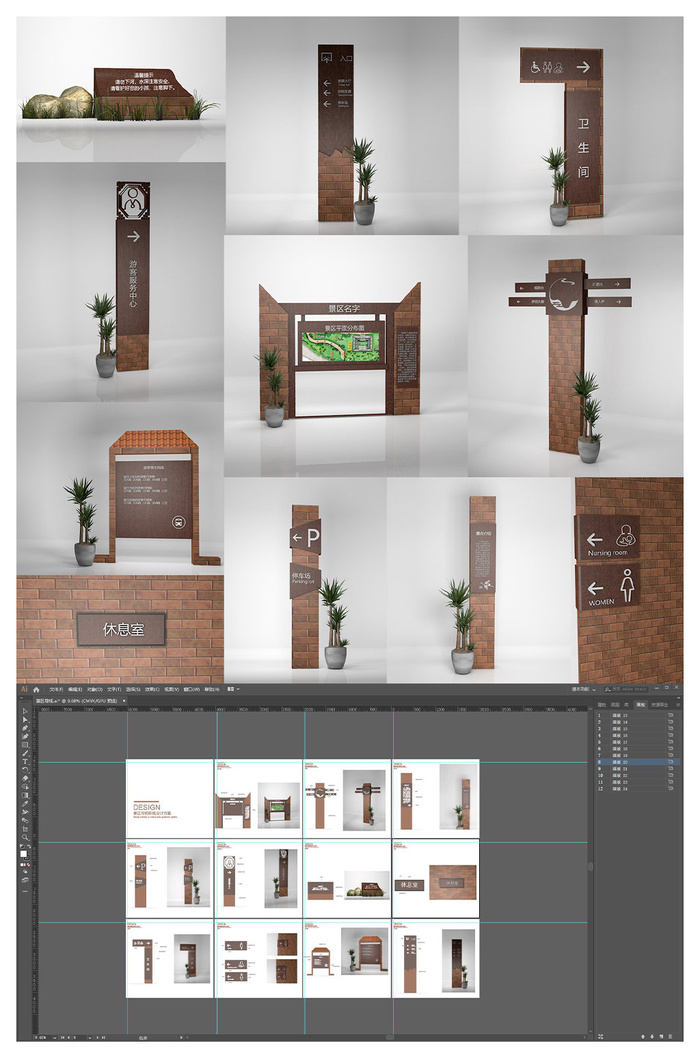Open the 窗口(W) menu

pyautogui.click(x=192, y=690)
